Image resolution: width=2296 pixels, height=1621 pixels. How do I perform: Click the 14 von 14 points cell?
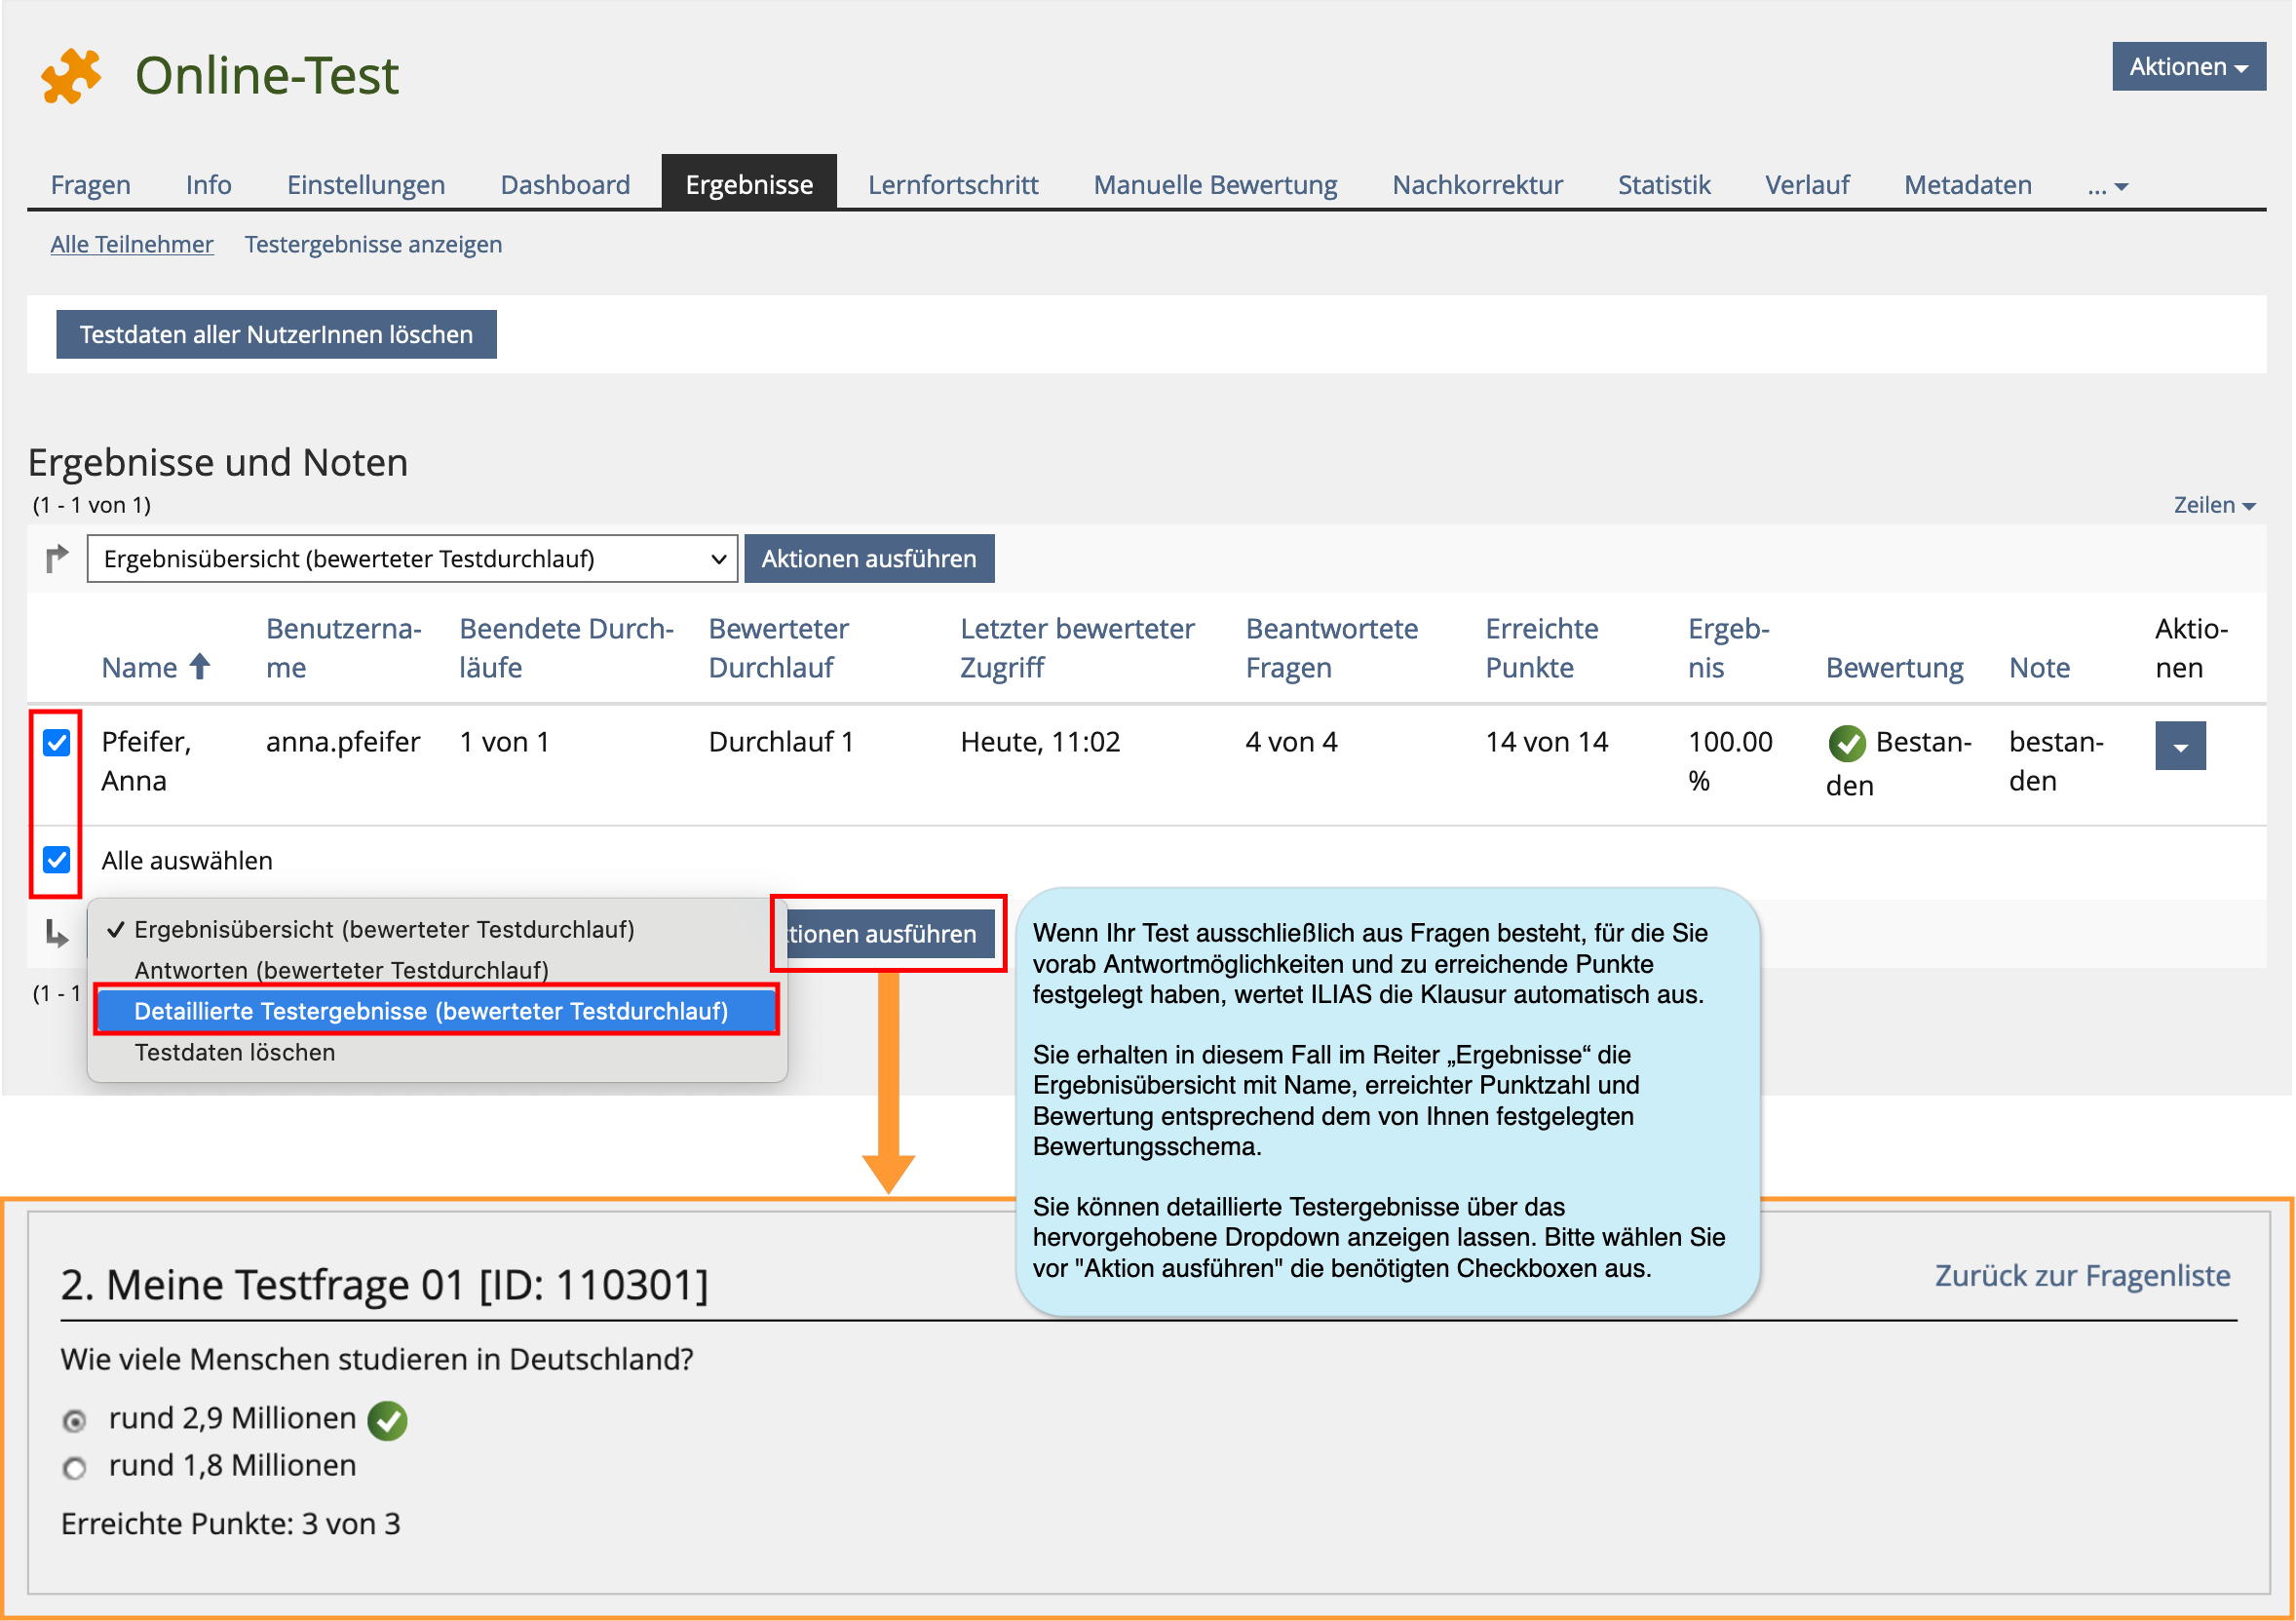click(x=1546, y=742)
